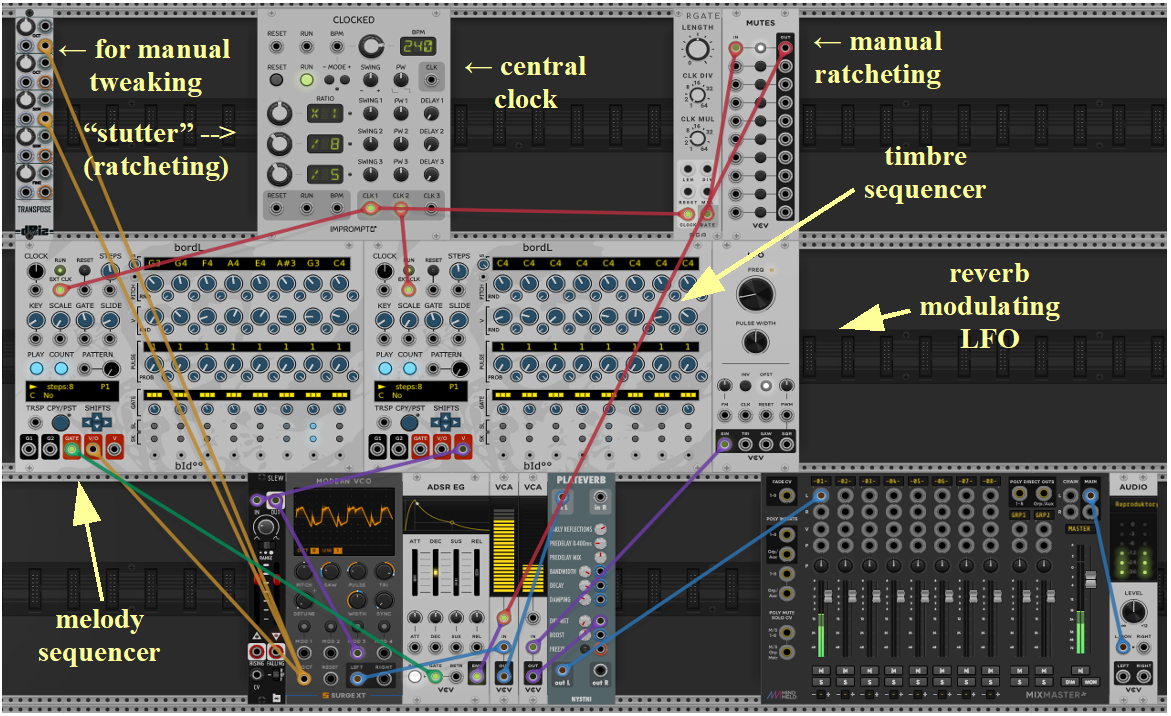Click the MODE minus button on Clocked

[329, 79]
